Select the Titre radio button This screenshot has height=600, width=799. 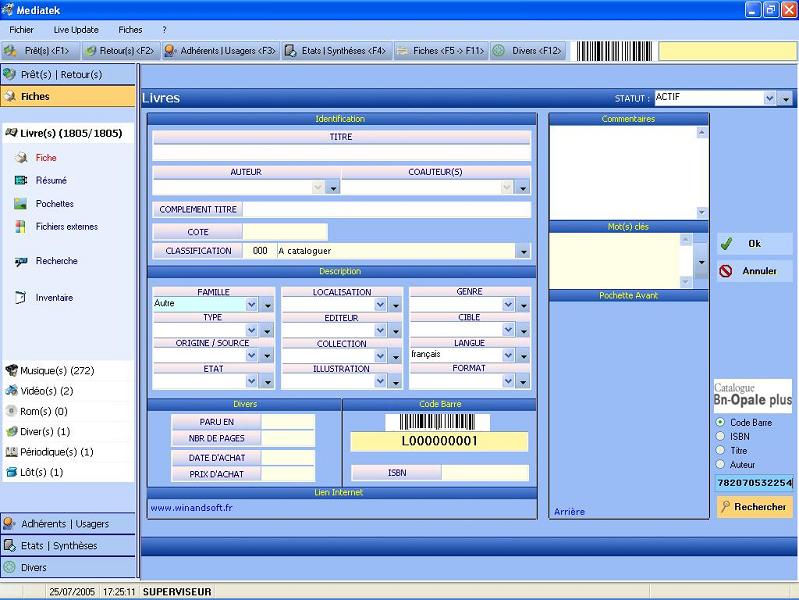tap(720, 450)
